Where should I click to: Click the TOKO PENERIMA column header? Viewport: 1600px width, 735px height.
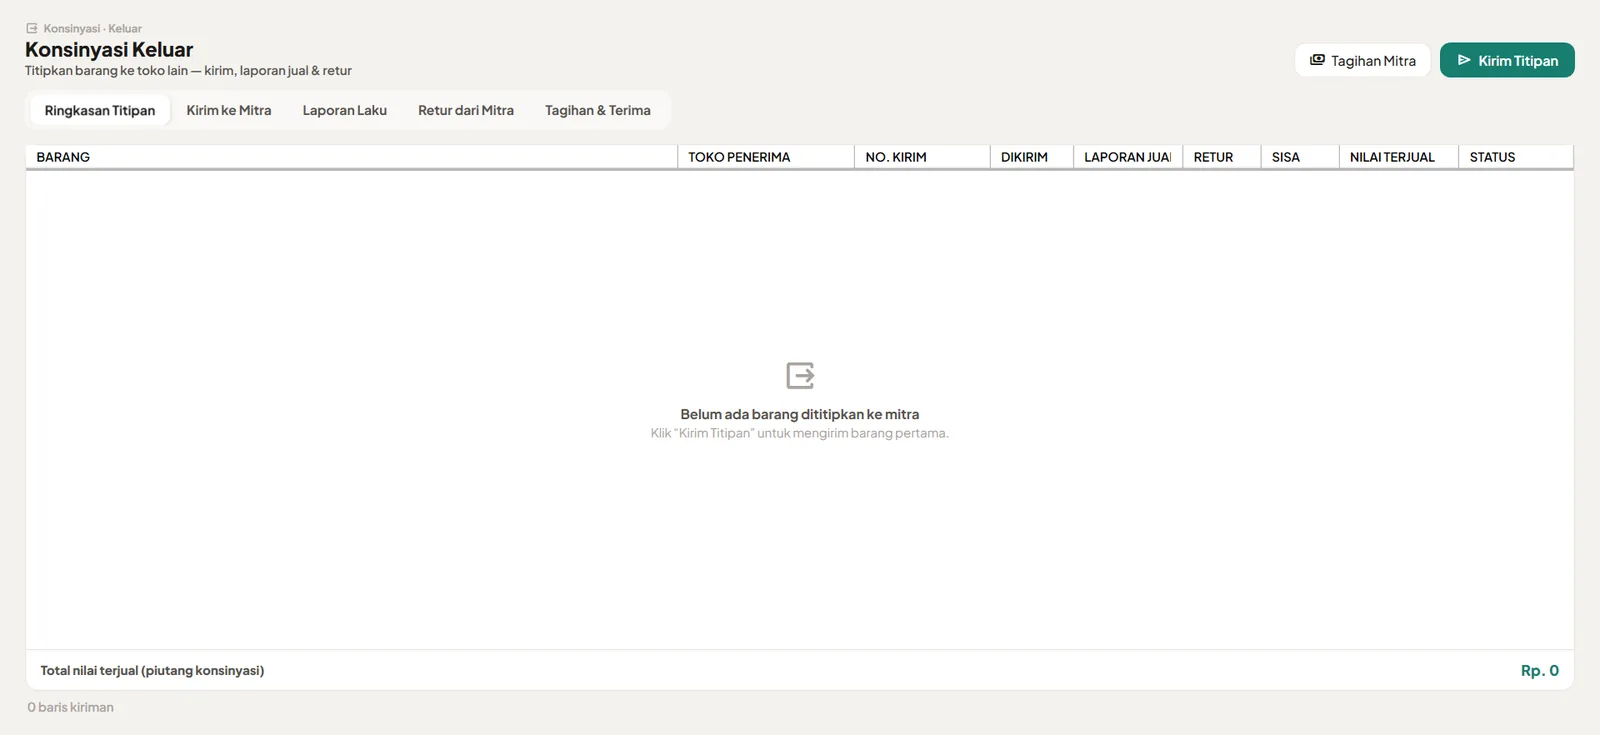766,157
